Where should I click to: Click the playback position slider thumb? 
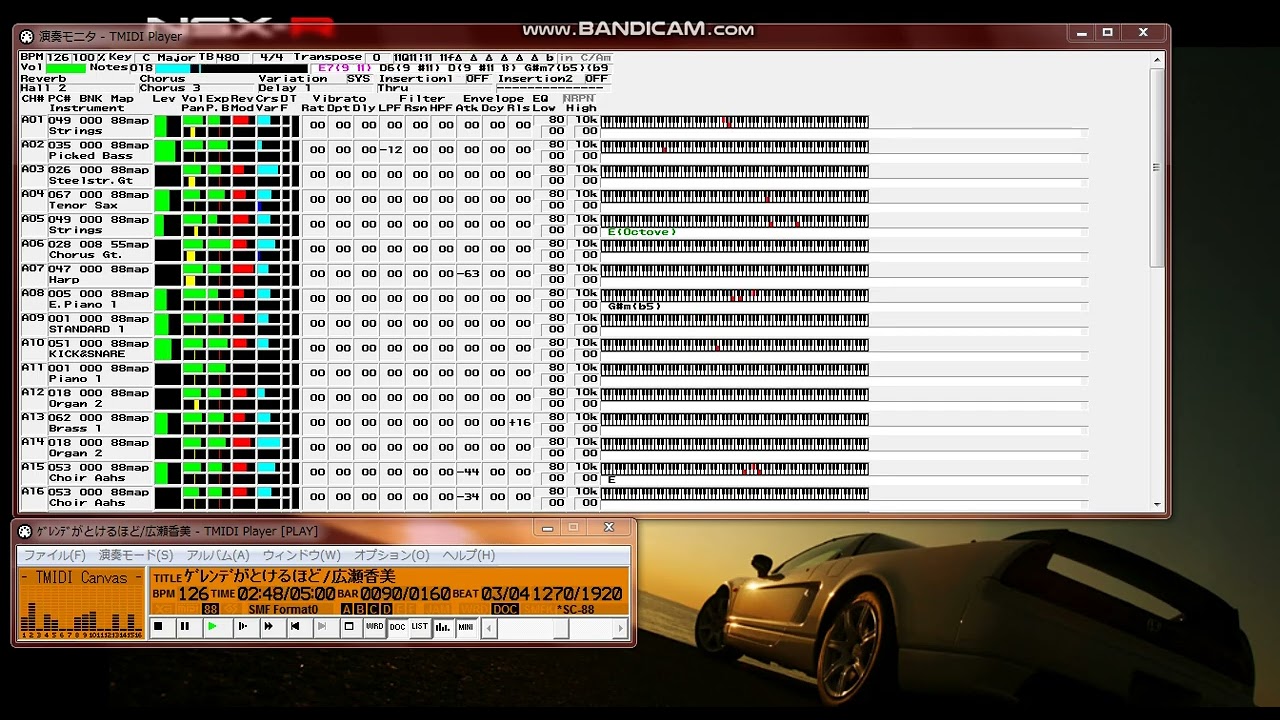pyautogui.click(x=561, y=628)
